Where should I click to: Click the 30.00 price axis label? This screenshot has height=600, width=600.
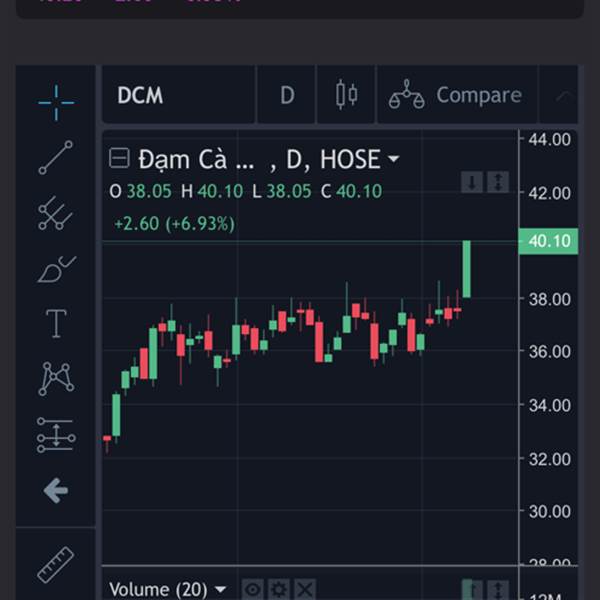tap(549, 512)
